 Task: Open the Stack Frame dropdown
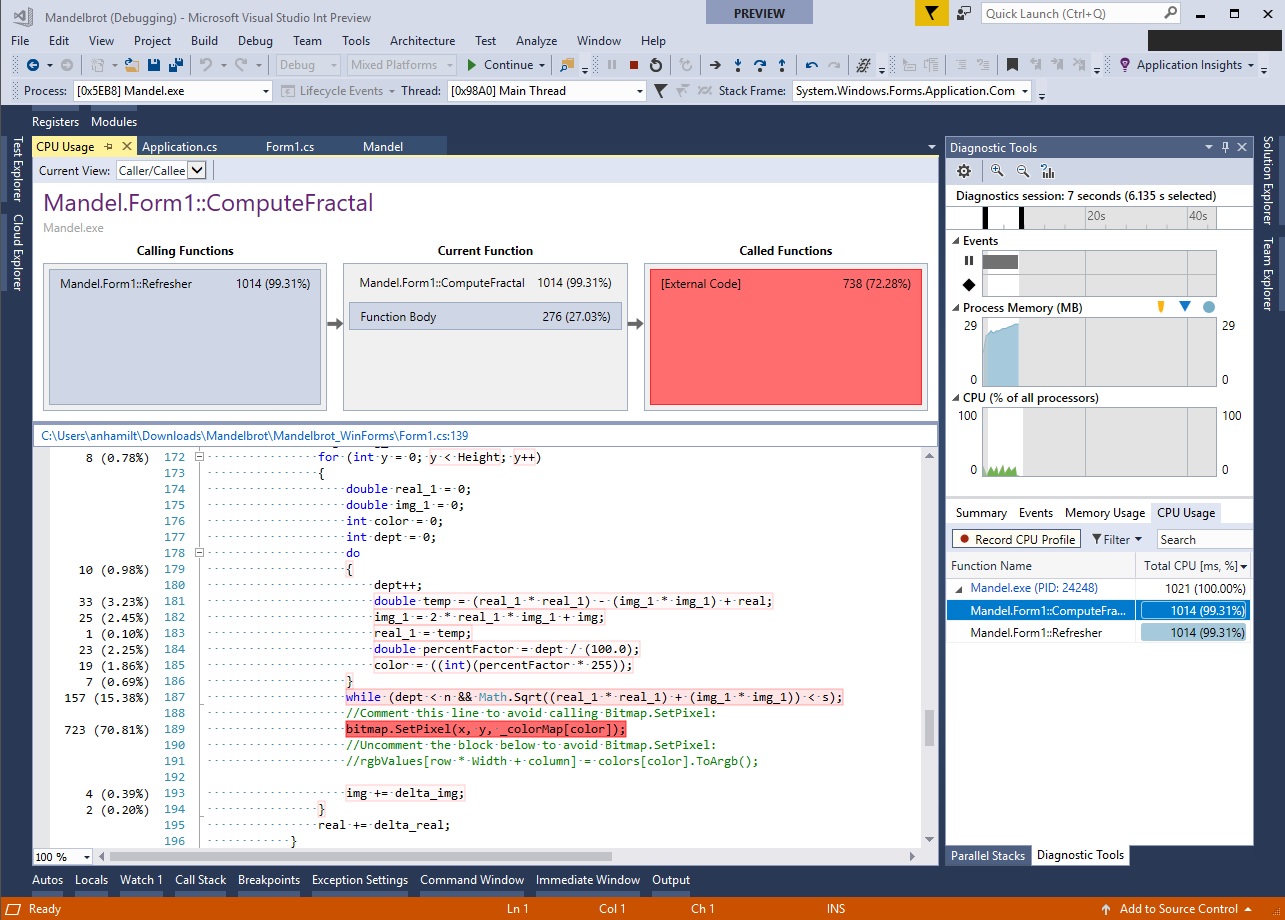click(912, 91)
